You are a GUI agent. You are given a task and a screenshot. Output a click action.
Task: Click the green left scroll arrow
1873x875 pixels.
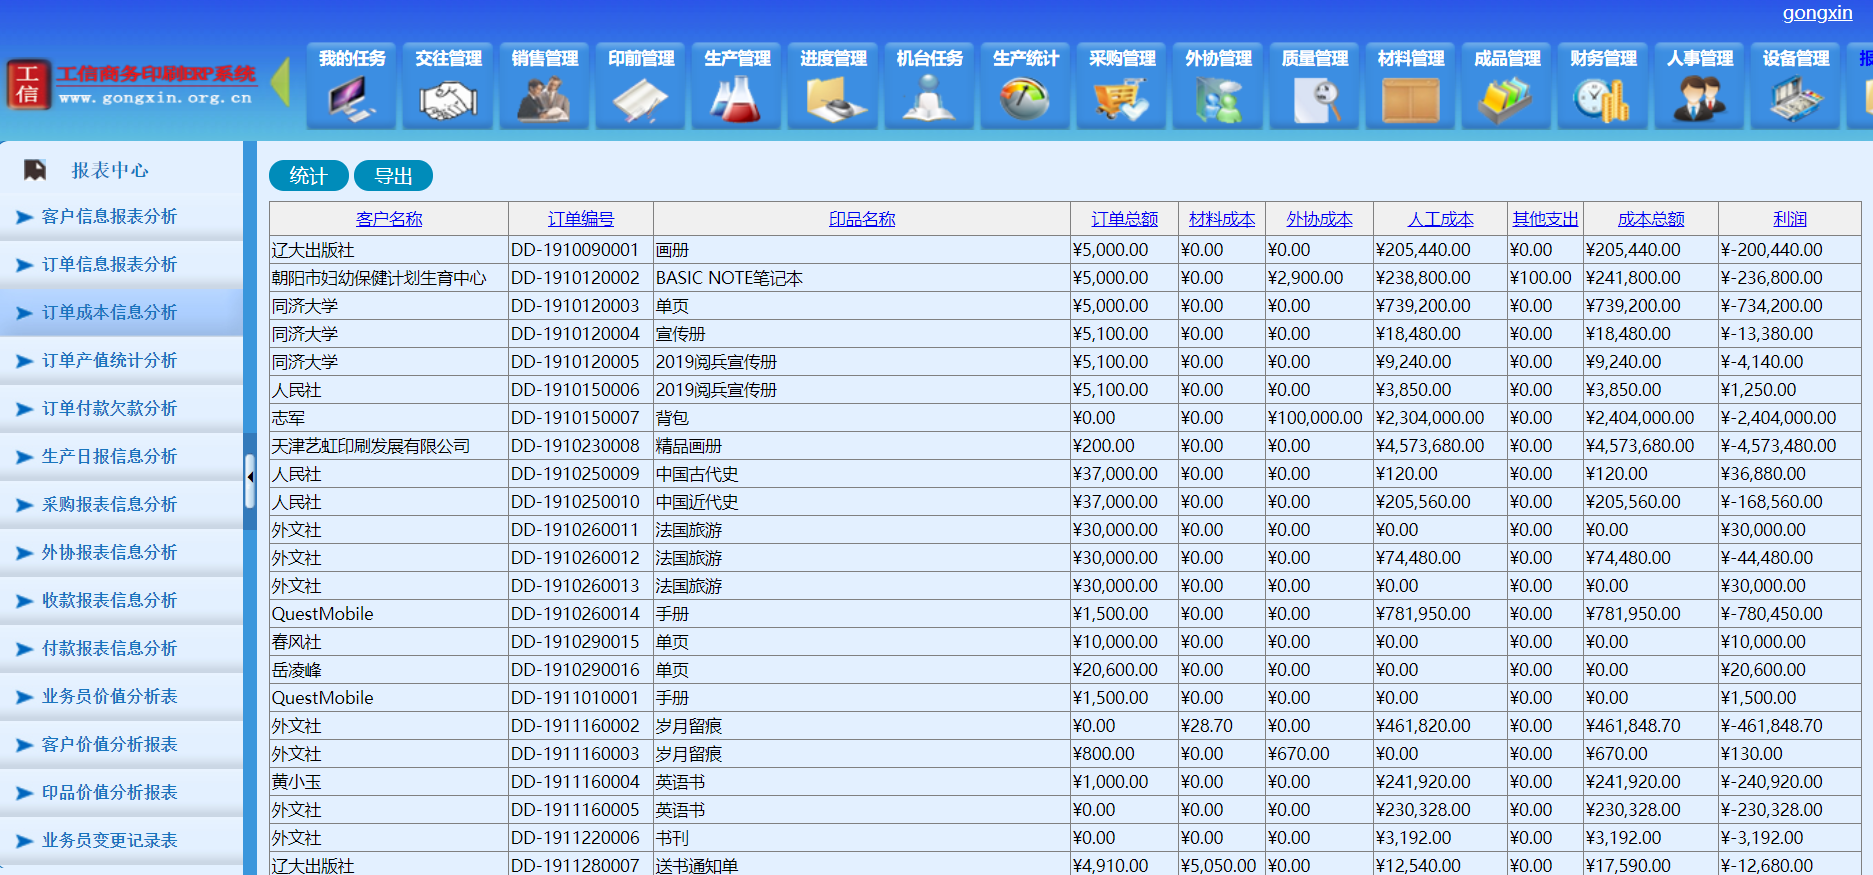tap(281, 82)
